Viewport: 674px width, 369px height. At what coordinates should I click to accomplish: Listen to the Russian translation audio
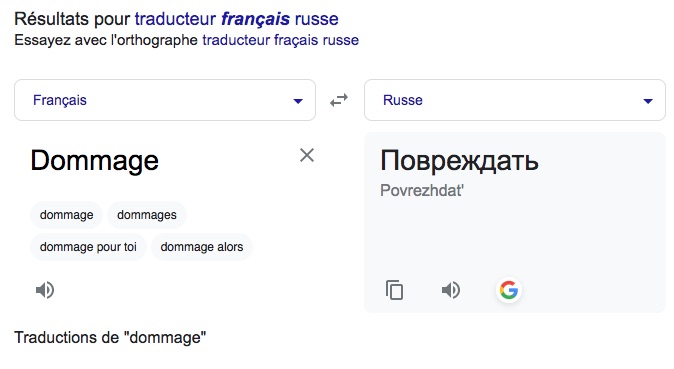[451, 290]
